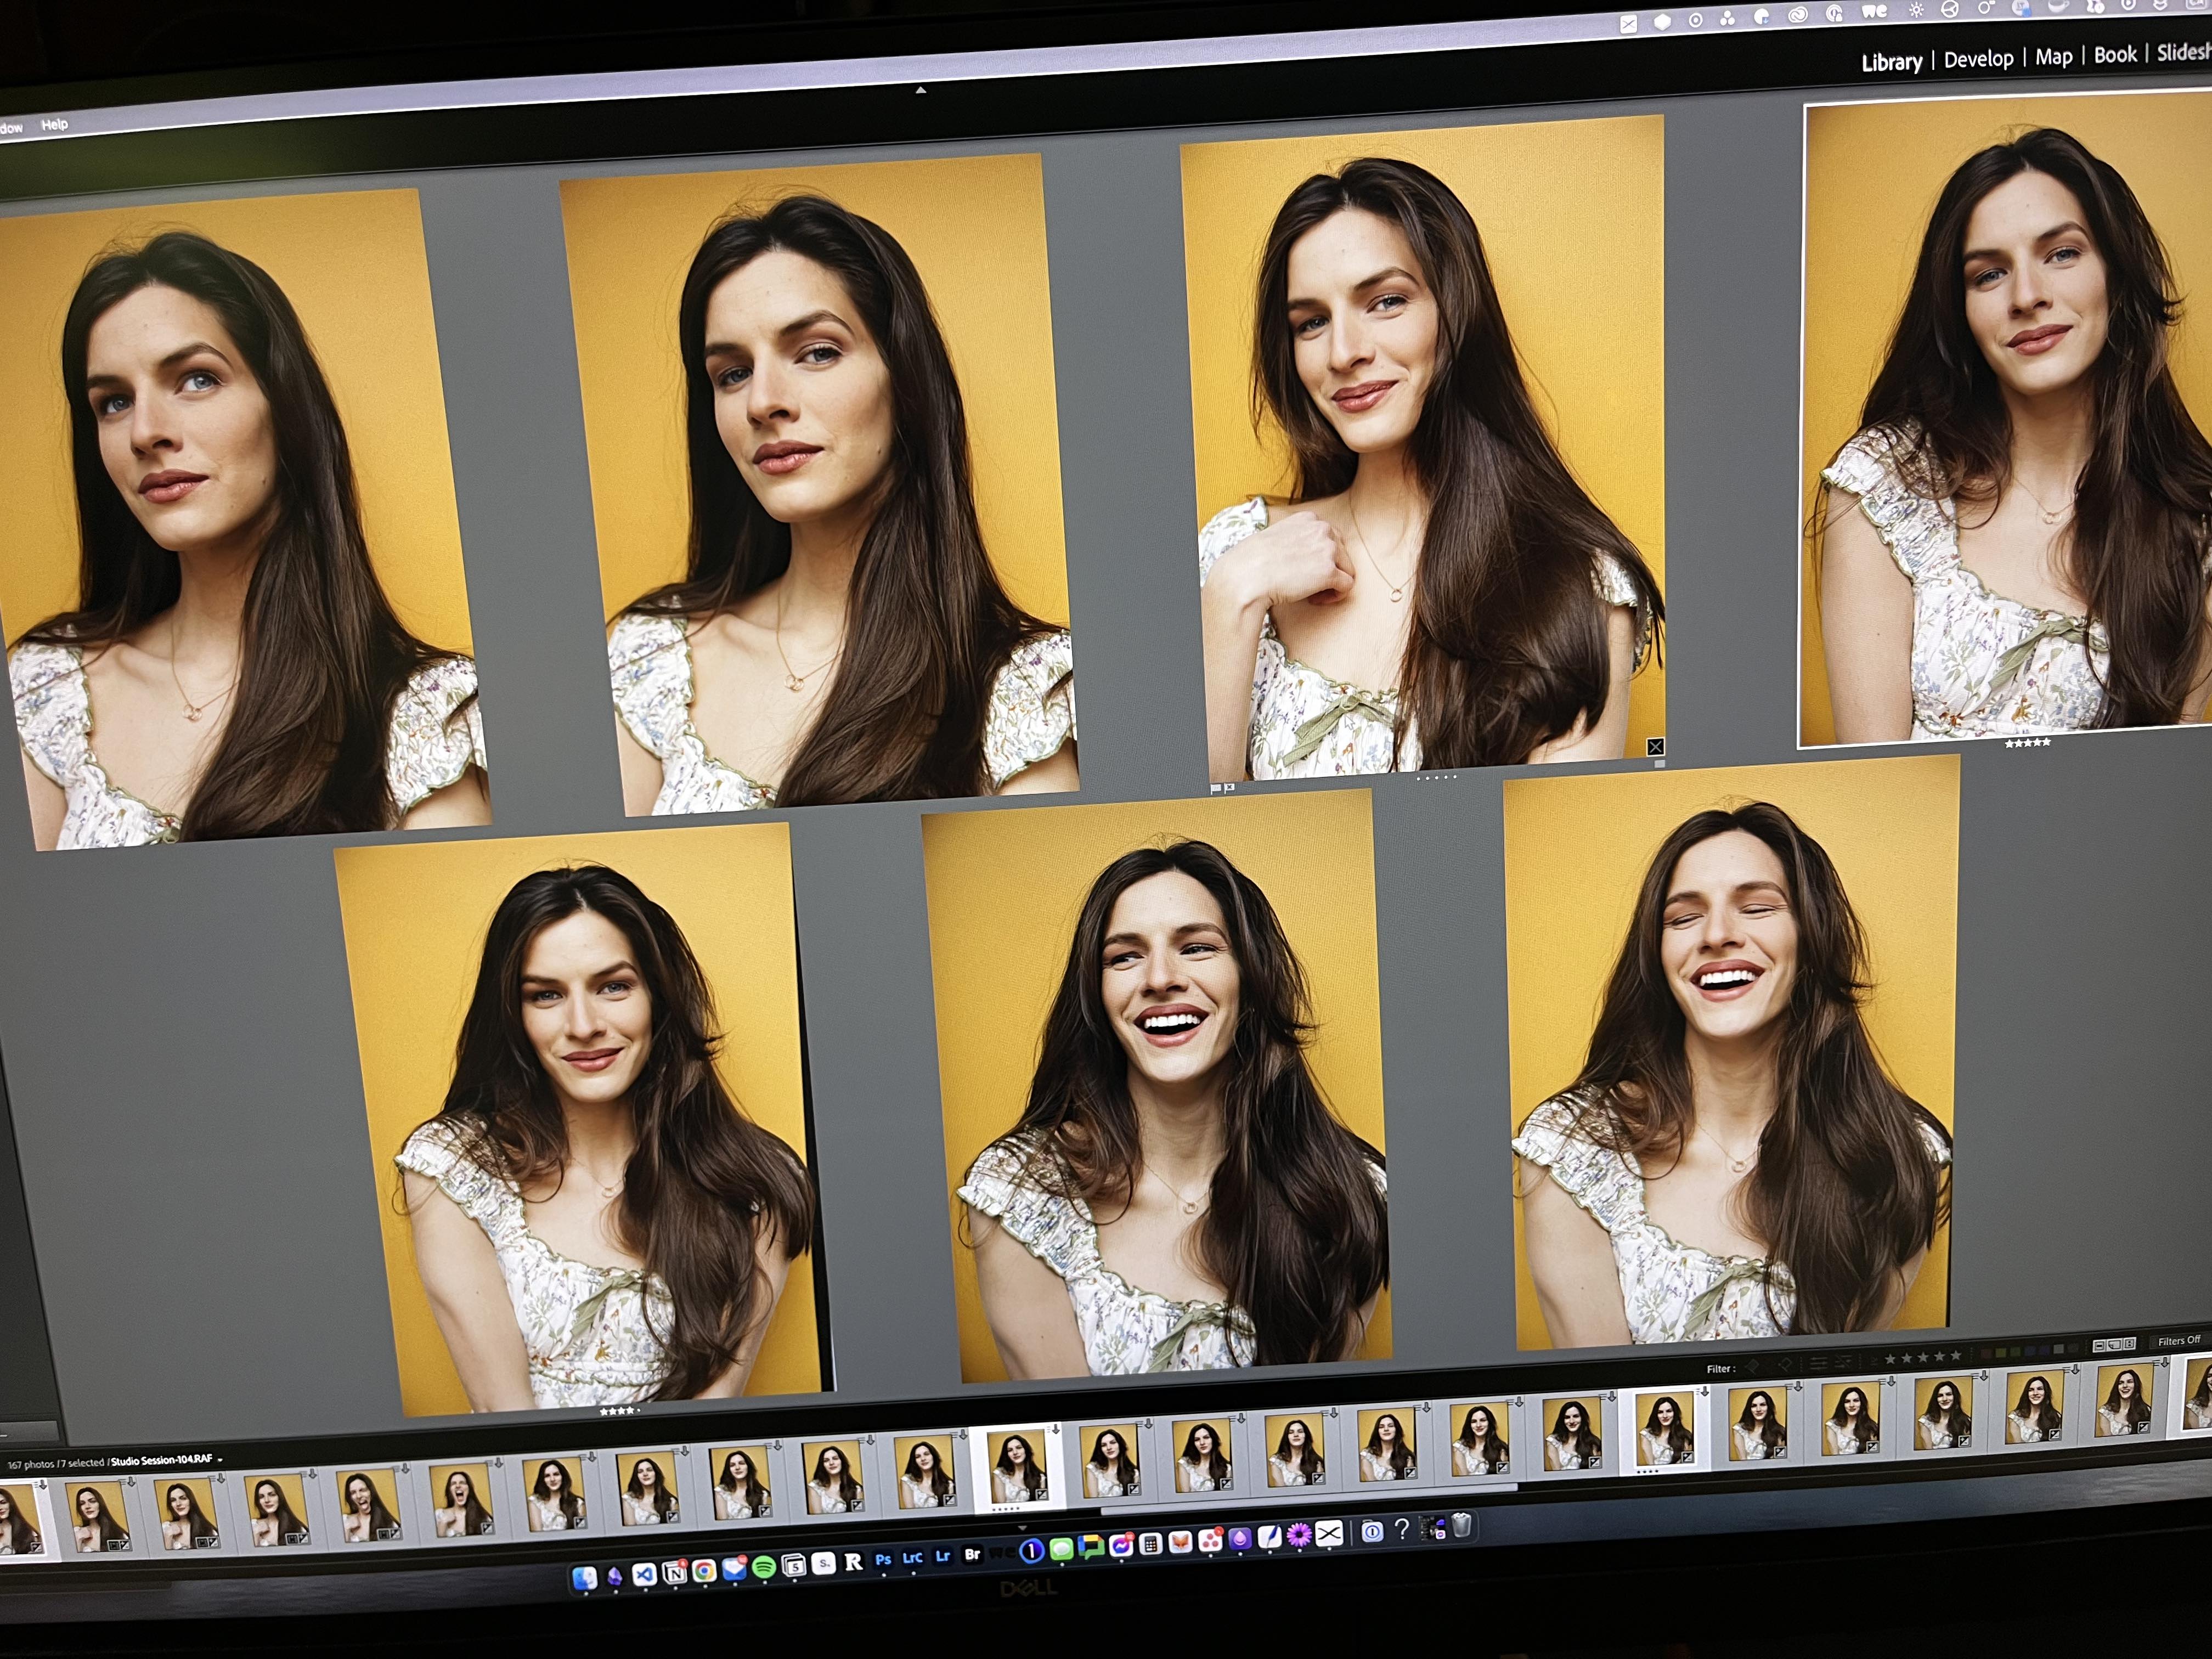Open Trash in the dock
This screenshot has height=1659, width=2212.
[1461, 1525]
